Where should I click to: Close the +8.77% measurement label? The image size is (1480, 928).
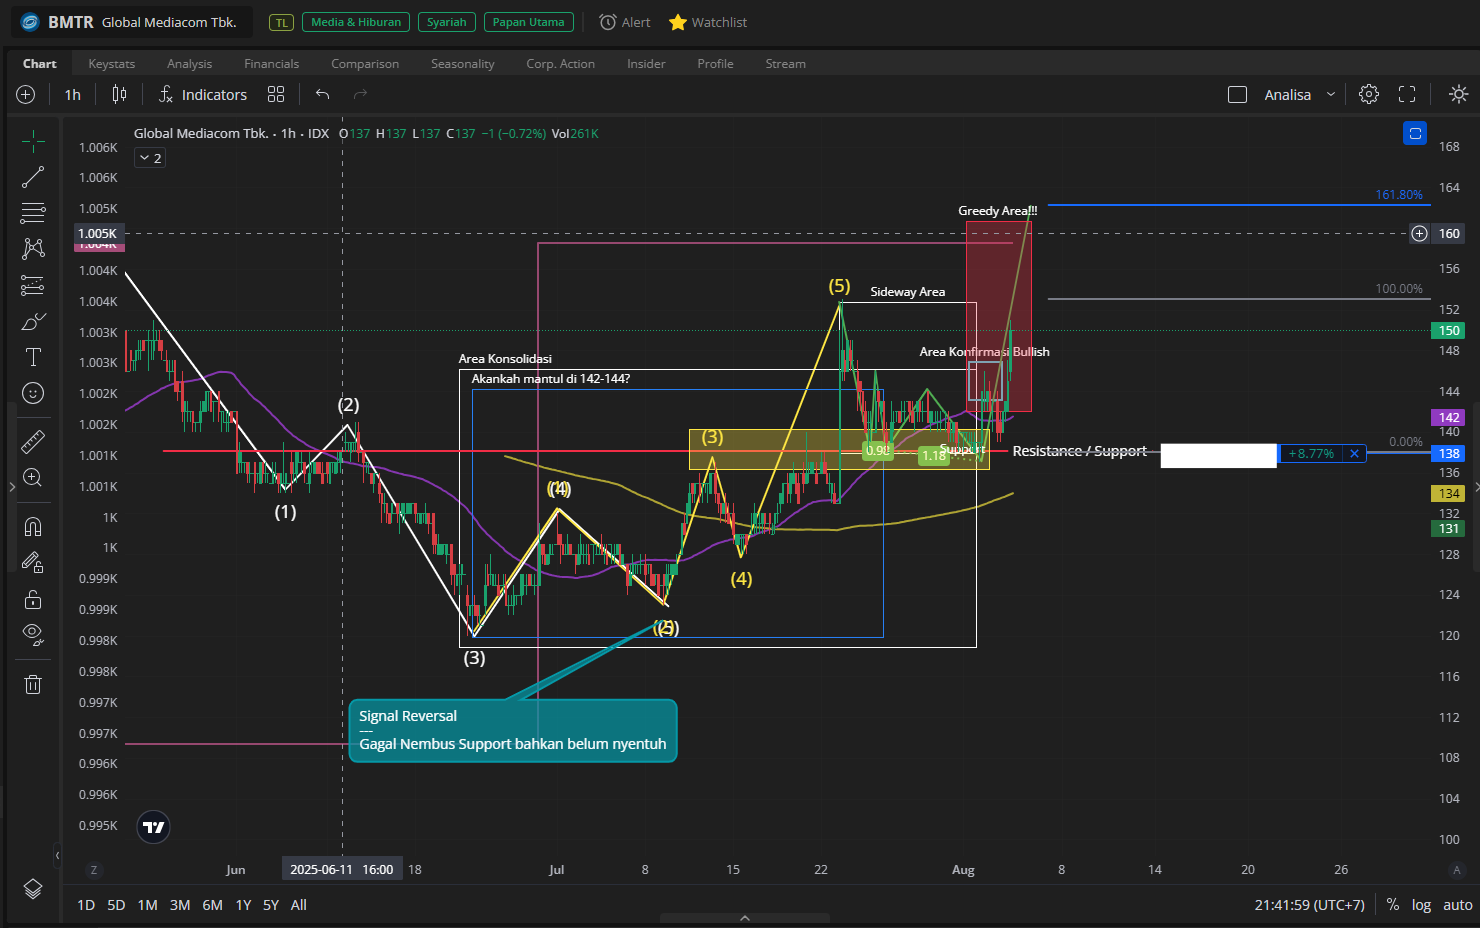point(1354,453)
